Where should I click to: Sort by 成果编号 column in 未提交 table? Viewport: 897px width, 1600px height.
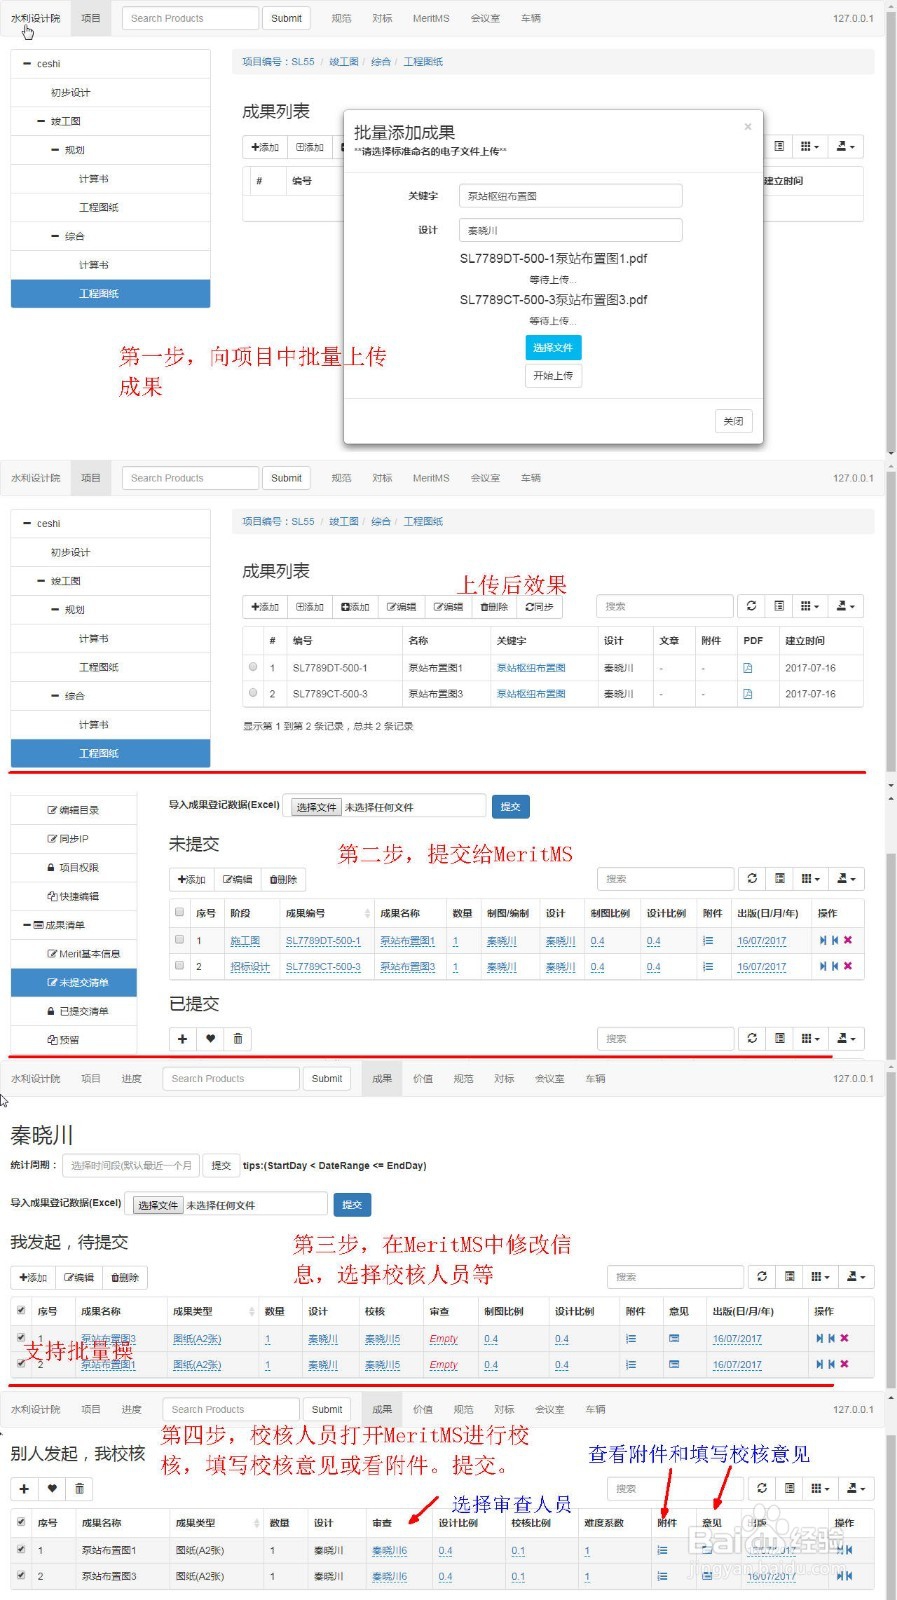pyautogui.click(x=328, y=913)
